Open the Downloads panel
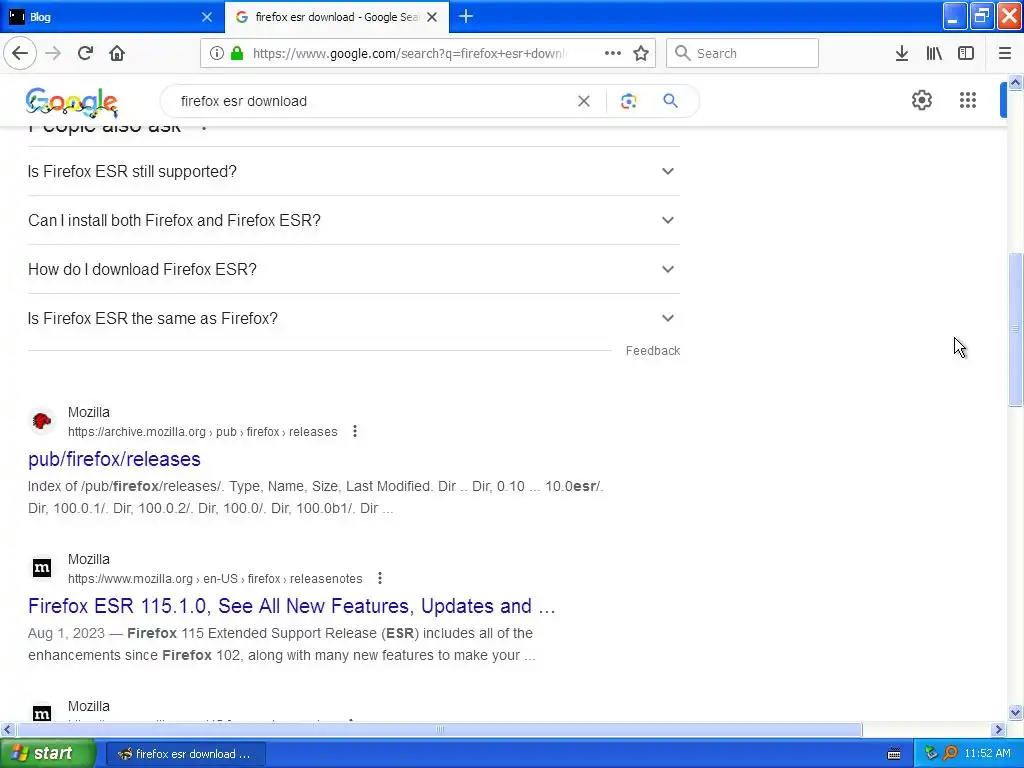 (x=902, y=53)
